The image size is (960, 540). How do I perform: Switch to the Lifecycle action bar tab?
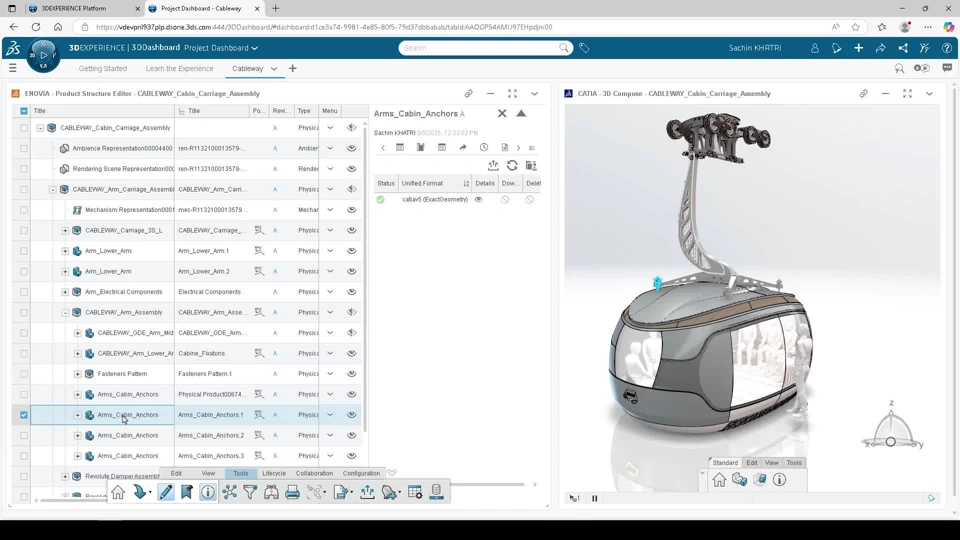[x=274, y=473]
